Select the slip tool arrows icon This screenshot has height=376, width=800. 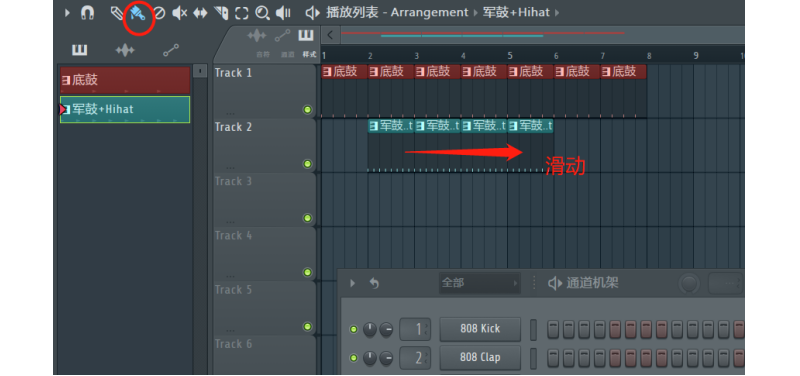coord(200,13)
